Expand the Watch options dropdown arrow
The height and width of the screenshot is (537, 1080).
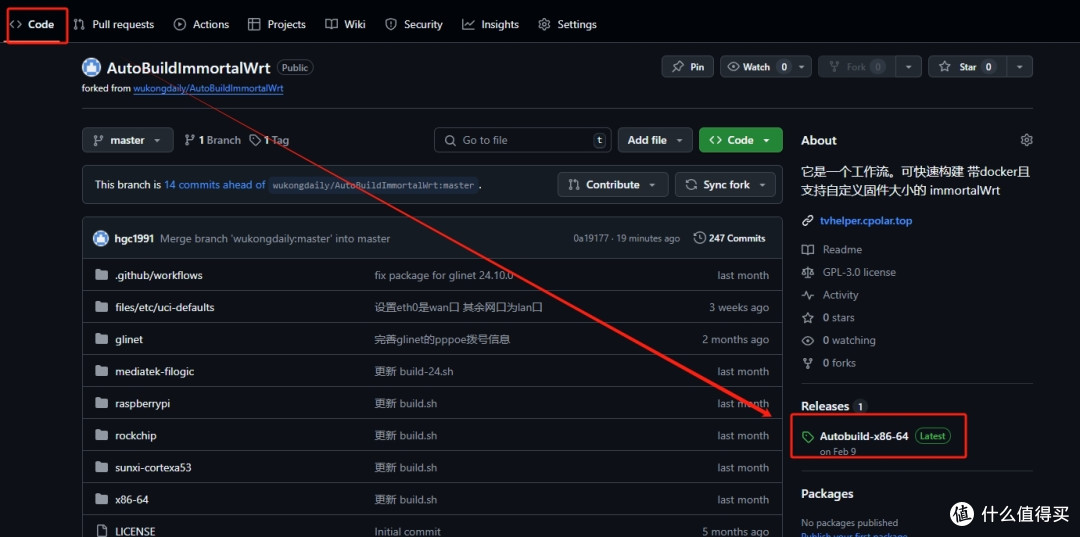click(802, 67)
